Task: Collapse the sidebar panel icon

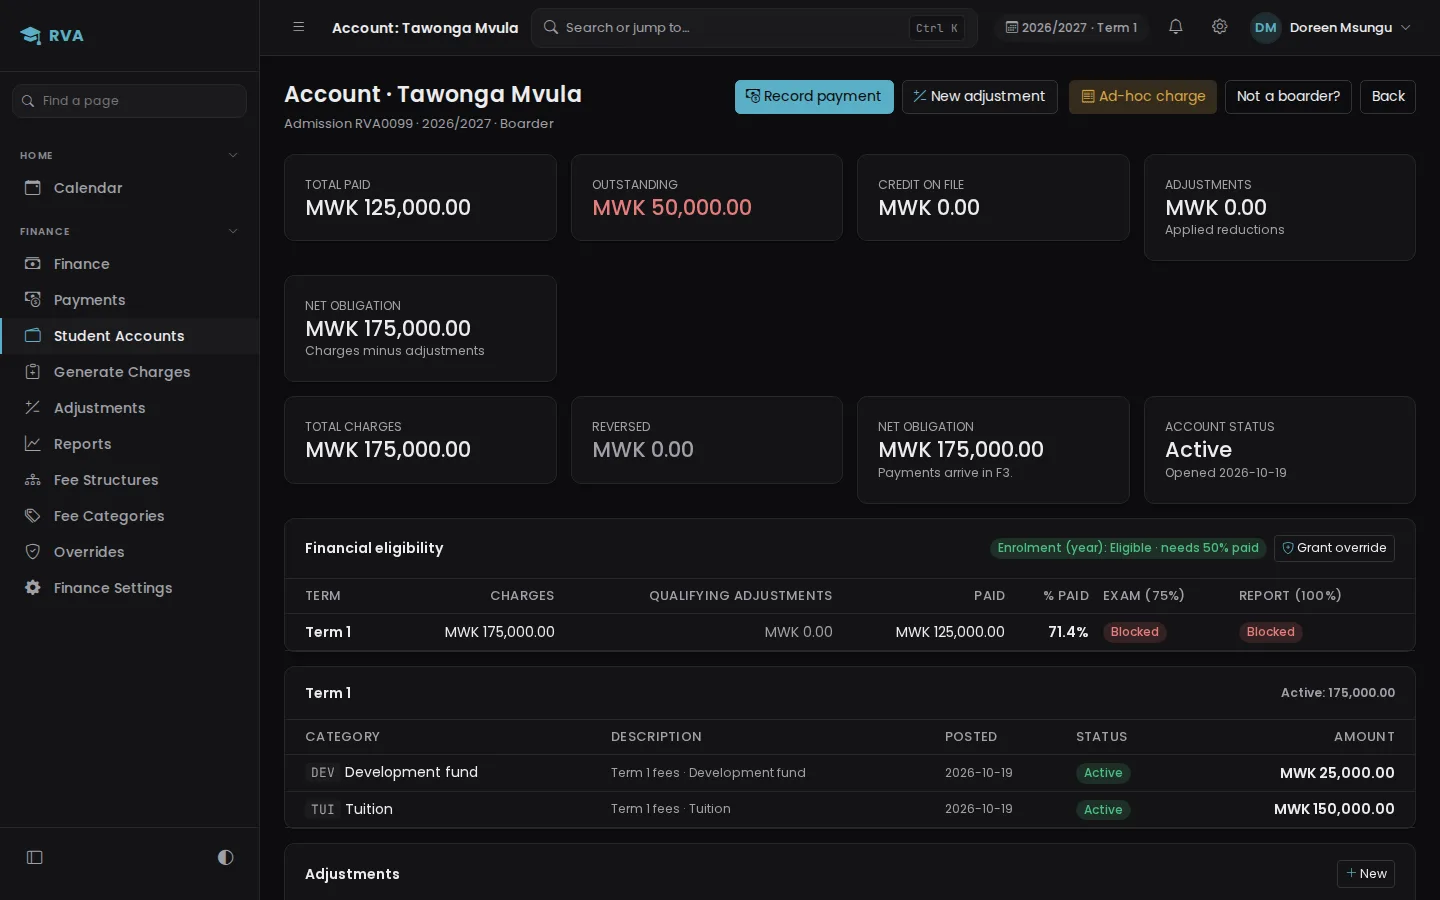Action: pos(35,857)
